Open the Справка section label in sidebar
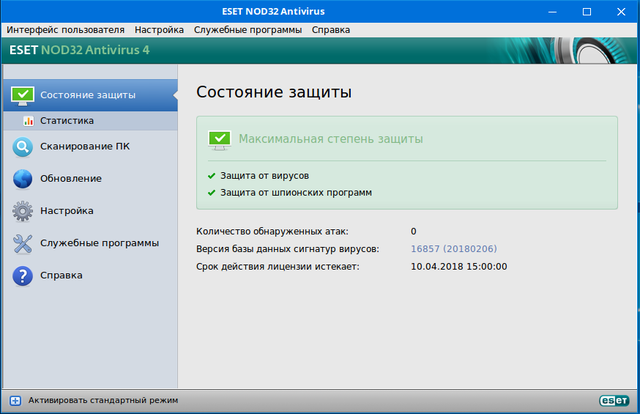 coord(61,276)
